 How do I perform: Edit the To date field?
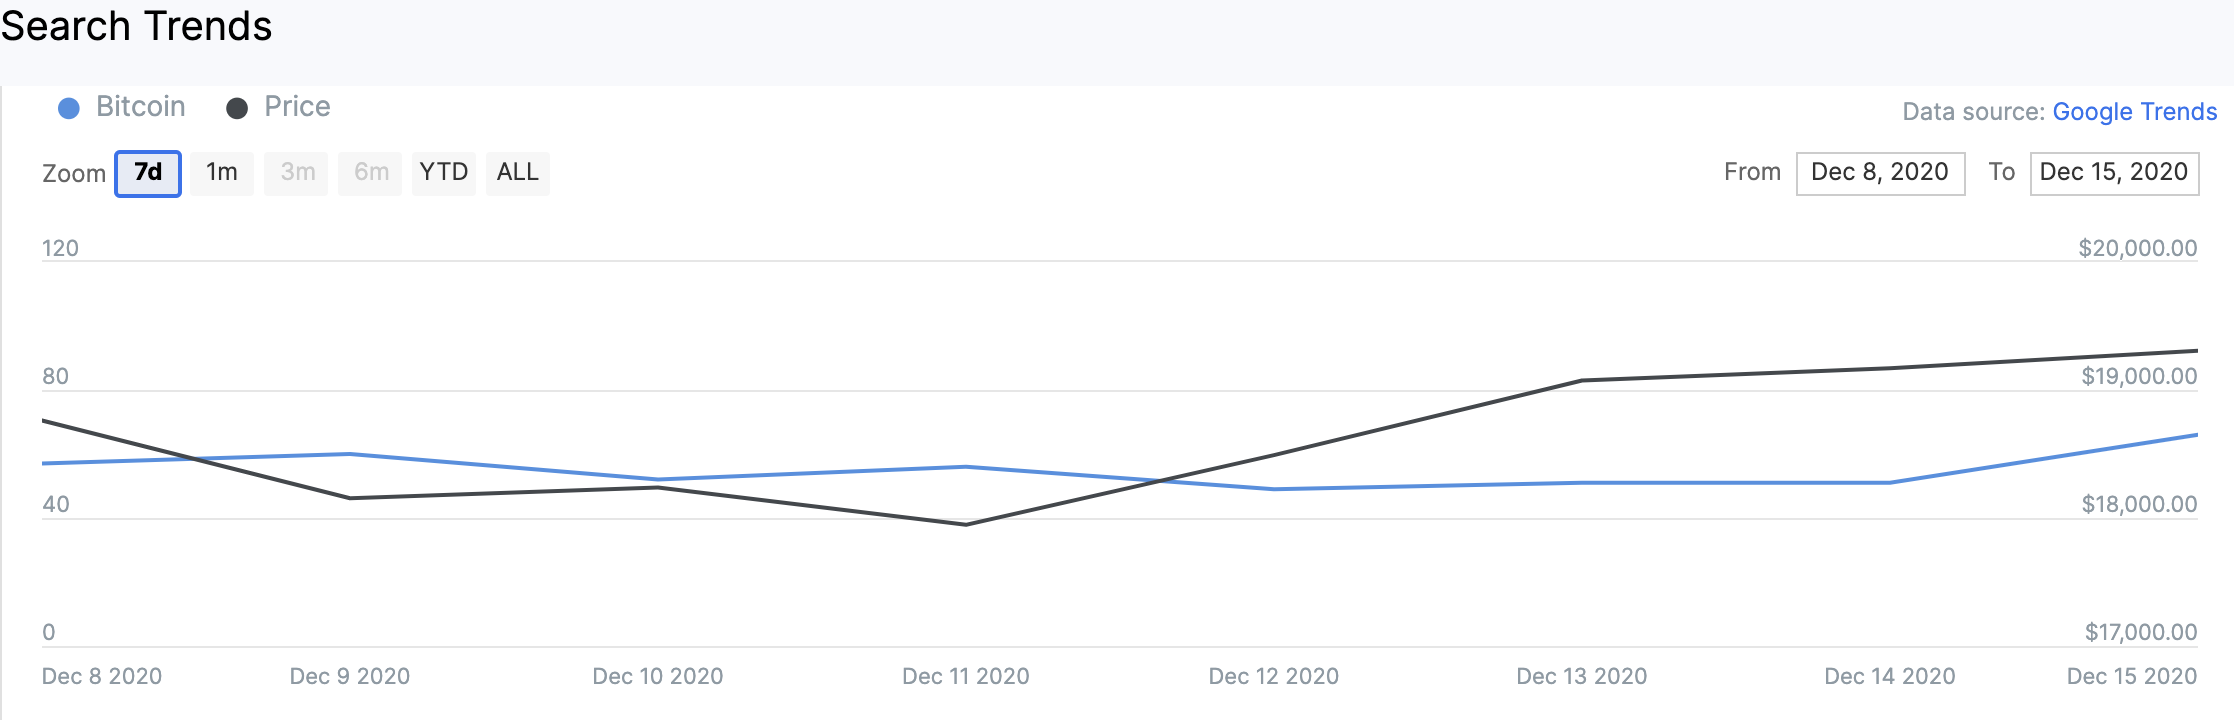2114,173
